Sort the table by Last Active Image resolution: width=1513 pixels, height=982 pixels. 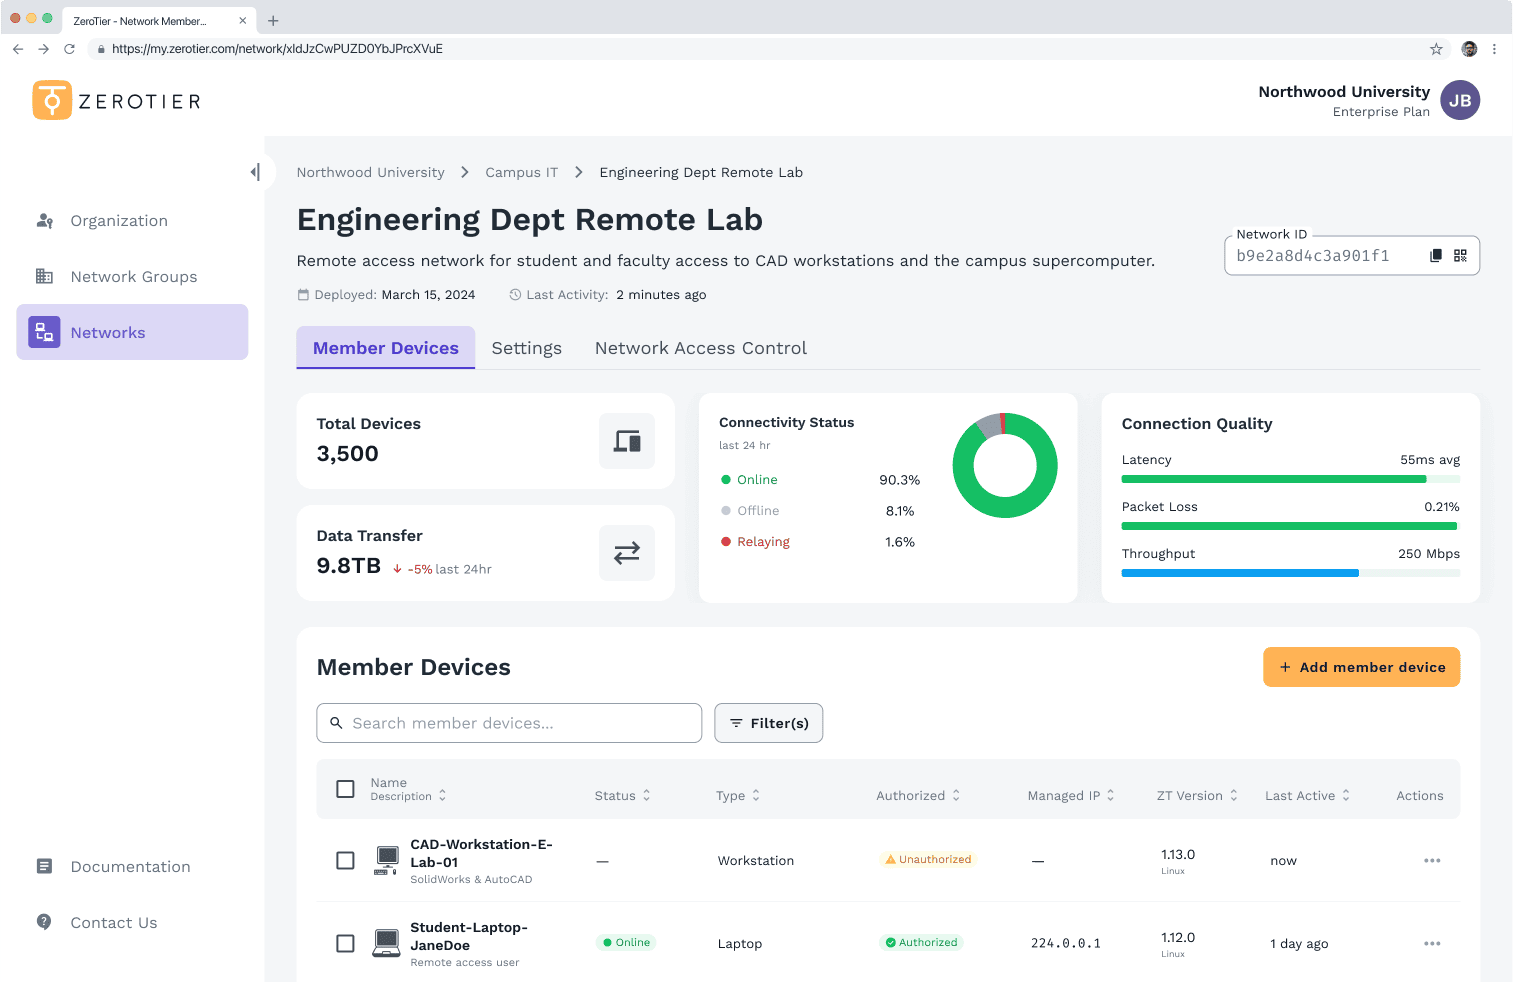coord(1307,796)
